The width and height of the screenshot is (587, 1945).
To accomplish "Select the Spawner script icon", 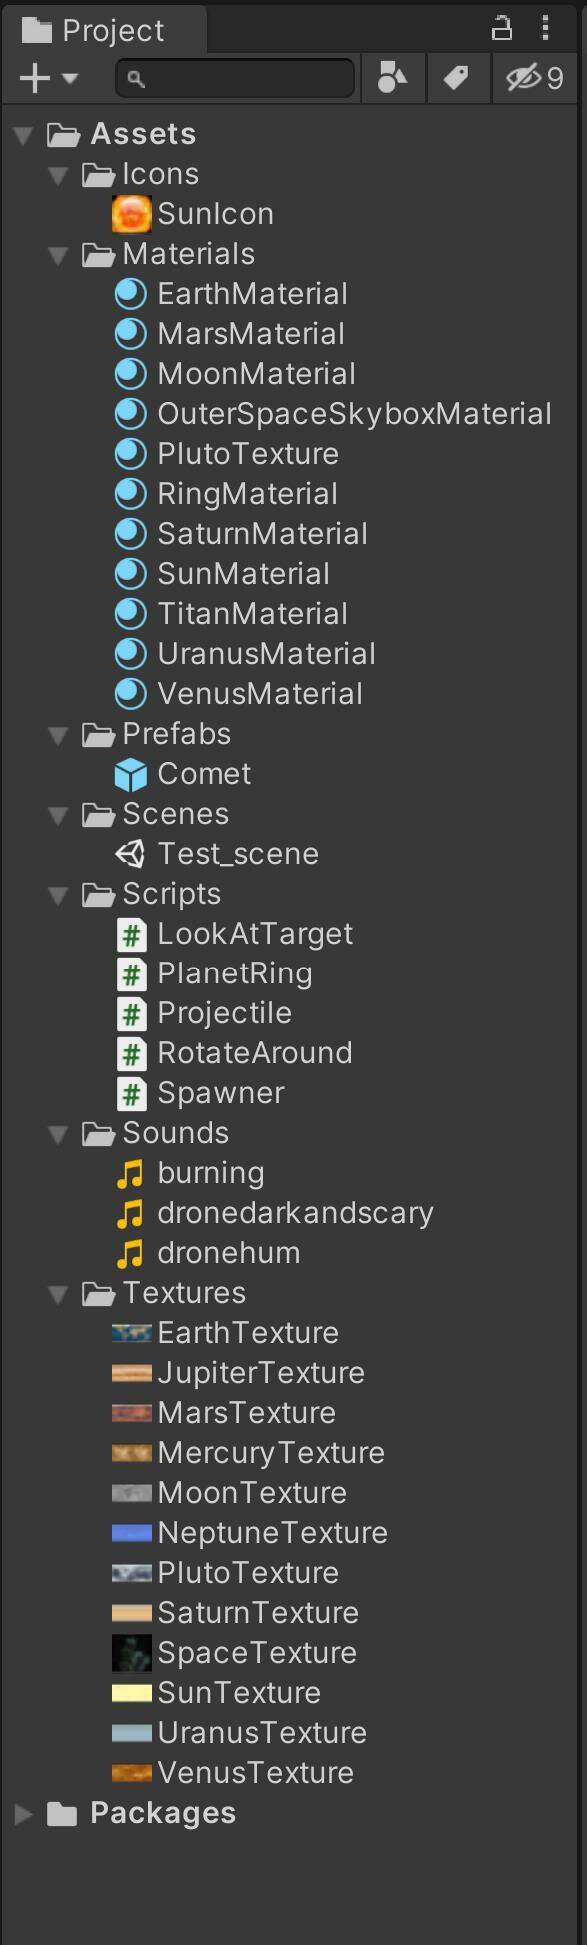I will (x=131, y=1094).
